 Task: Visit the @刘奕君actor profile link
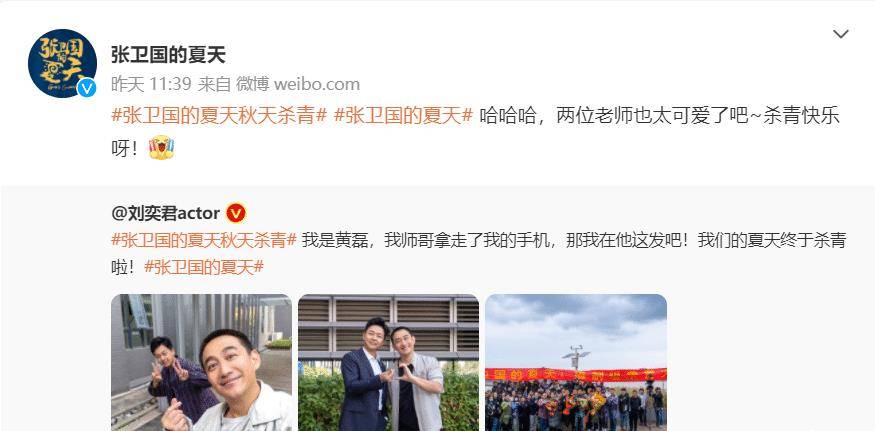[166, 213]
